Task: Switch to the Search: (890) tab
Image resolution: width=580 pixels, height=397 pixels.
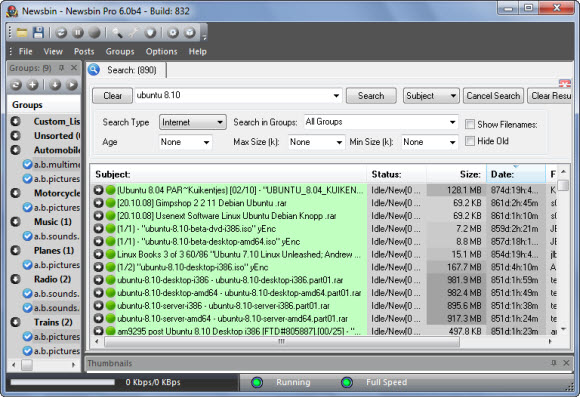Action: (x=127, y=70)
